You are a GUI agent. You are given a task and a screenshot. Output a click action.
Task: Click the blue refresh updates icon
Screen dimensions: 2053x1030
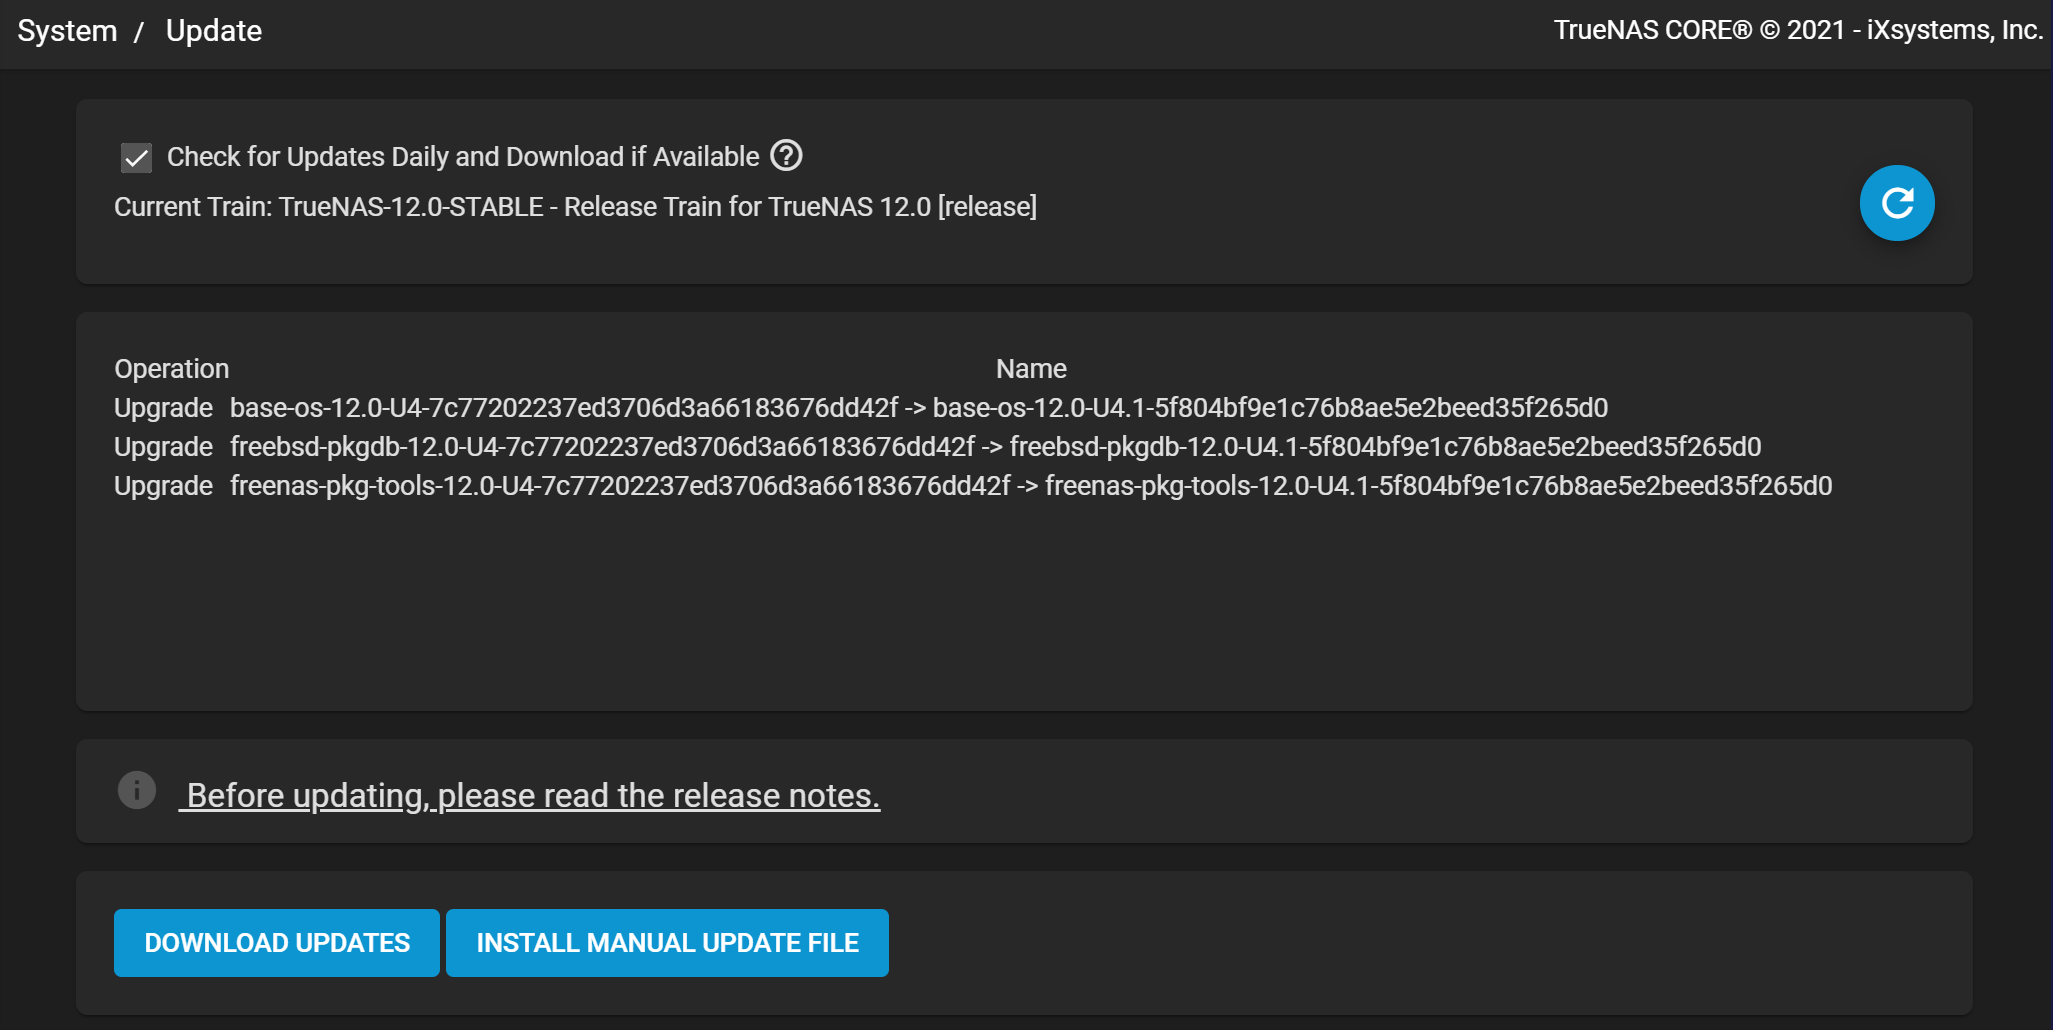[1897, 203]
